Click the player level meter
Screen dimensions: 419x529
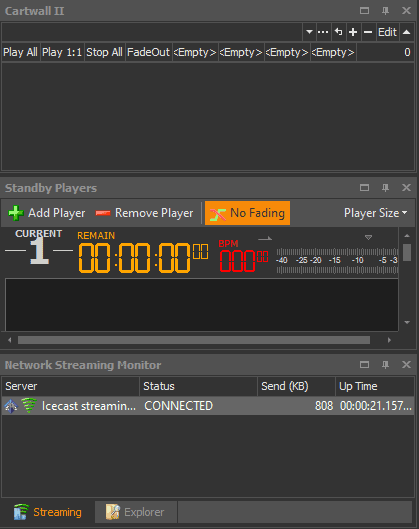(337, 261)
